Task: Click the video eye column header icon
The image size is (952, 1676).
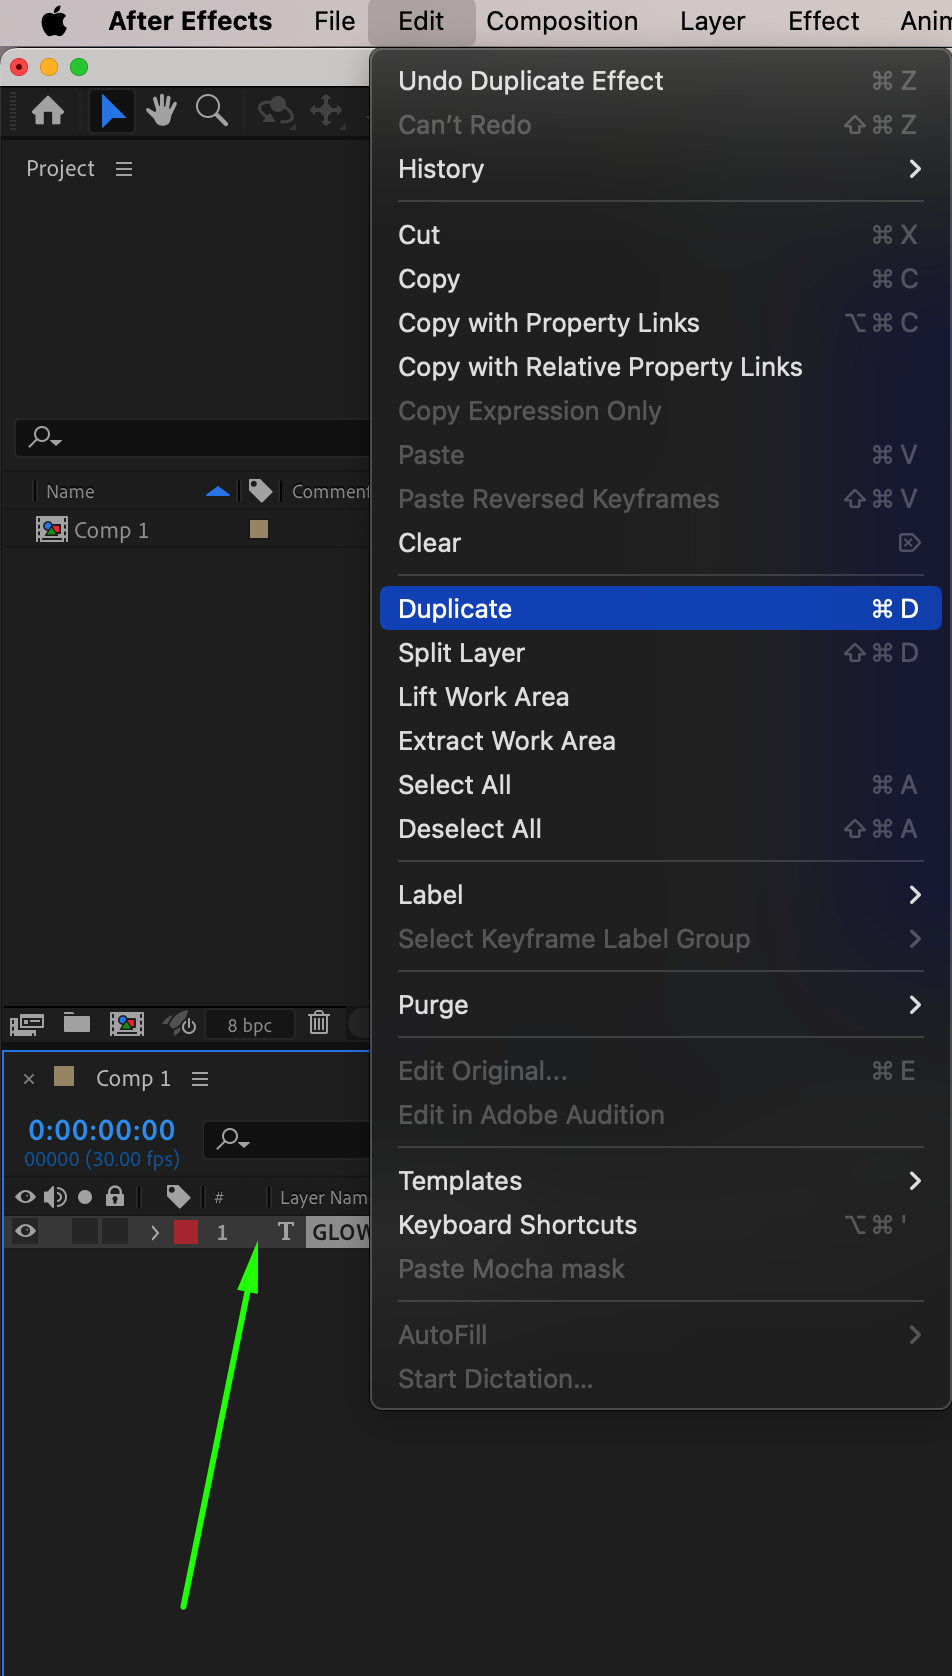Action: point(26,1197)
